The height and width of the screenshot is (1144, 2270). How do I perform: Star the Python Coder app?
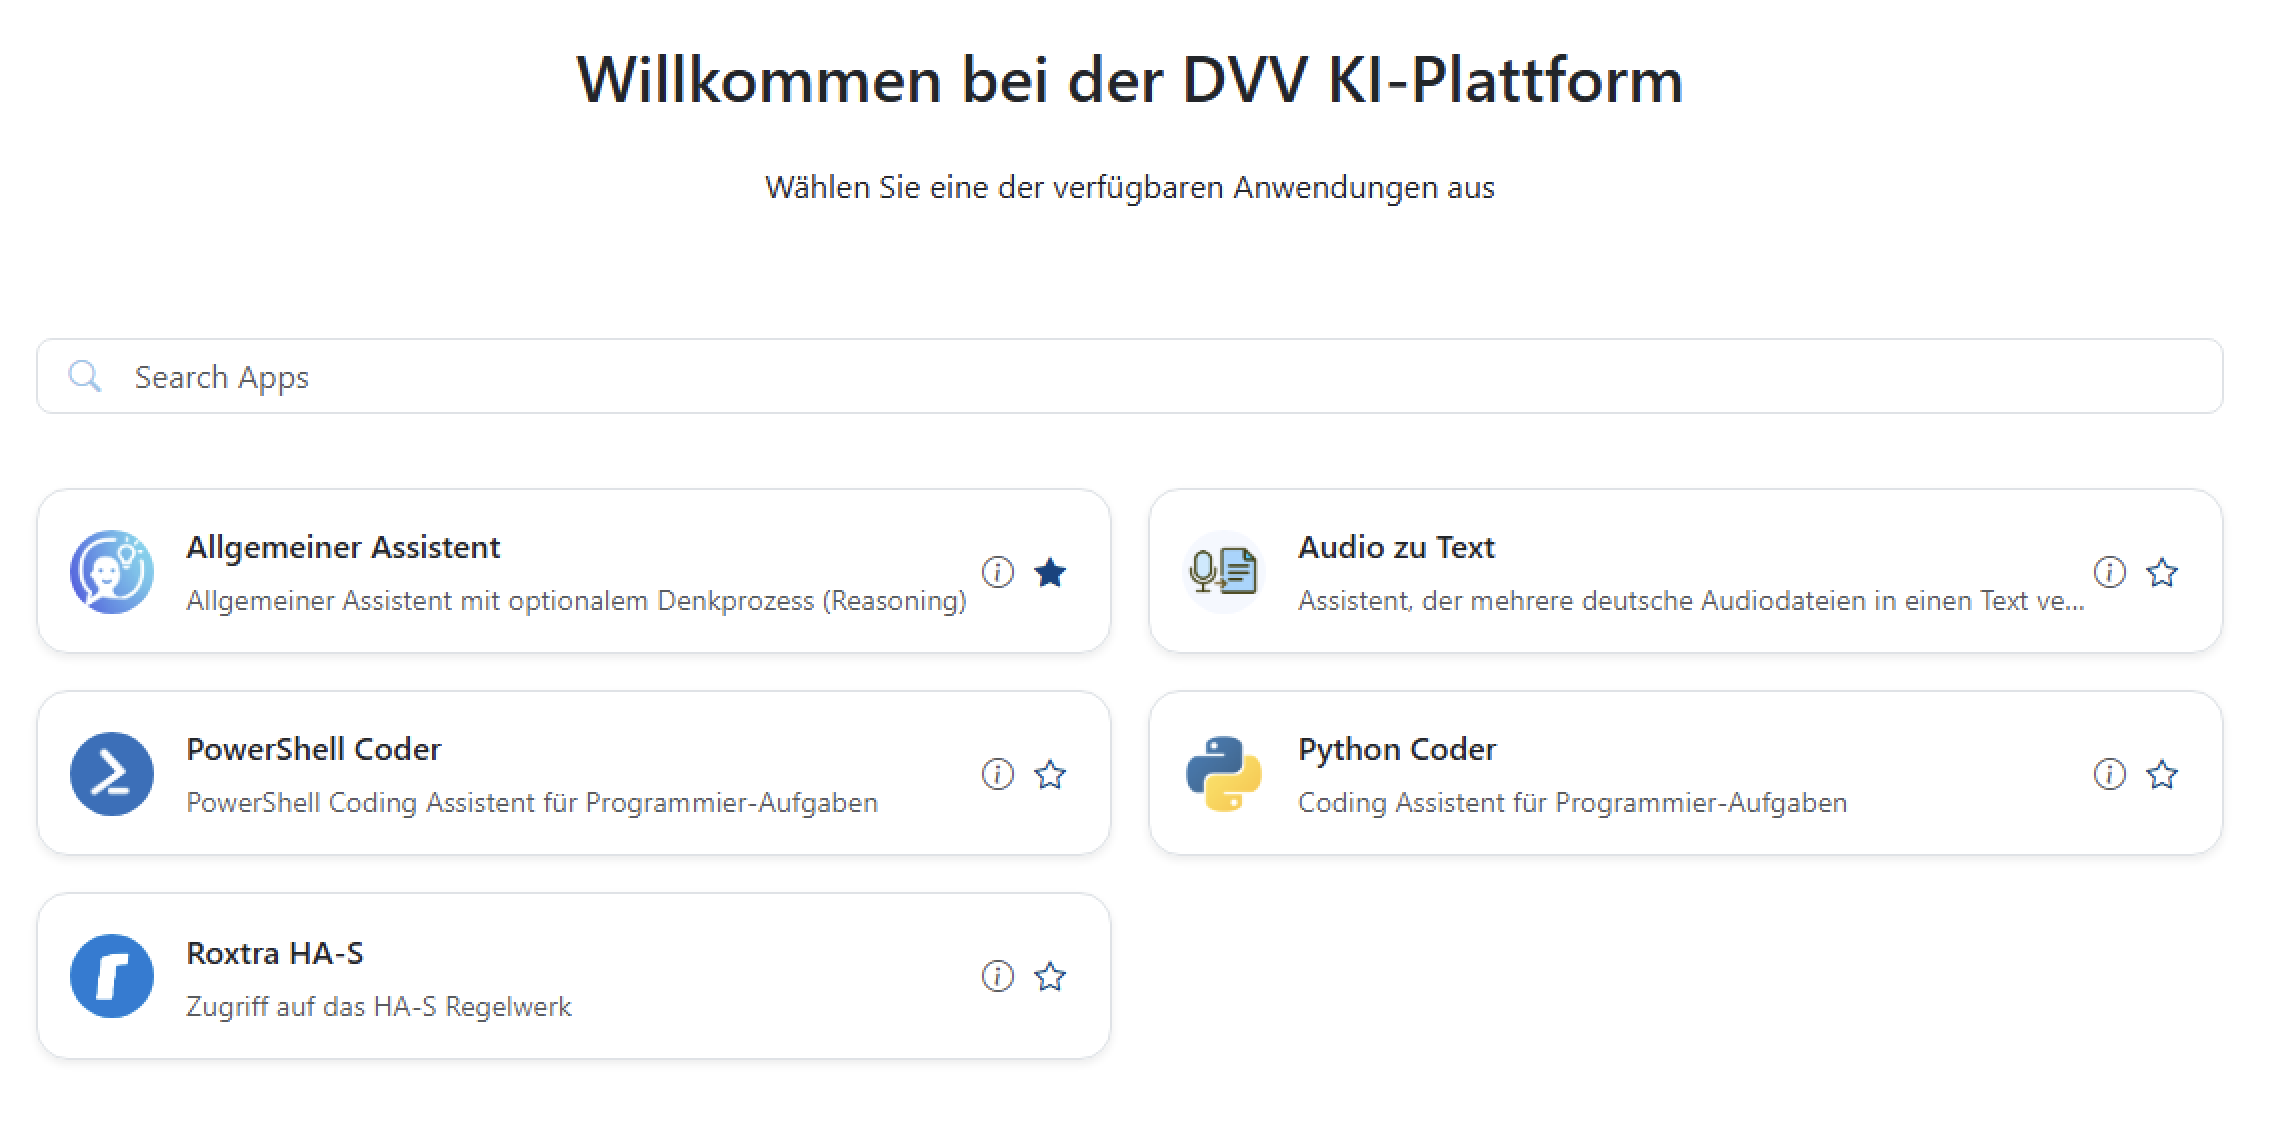[2162, 773]
